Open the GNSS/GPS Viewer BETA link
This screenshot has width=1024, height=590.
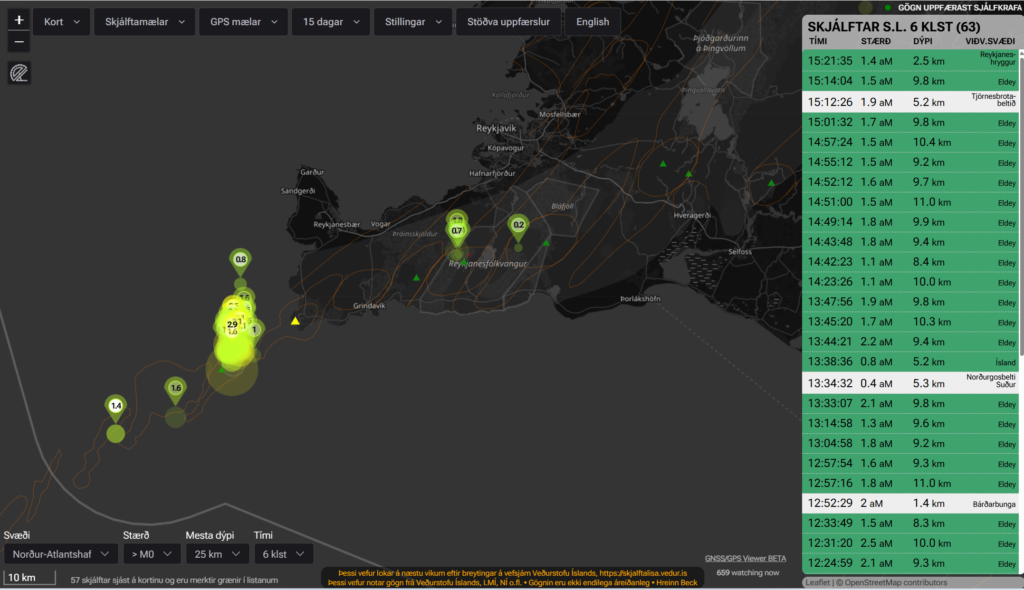745,559
